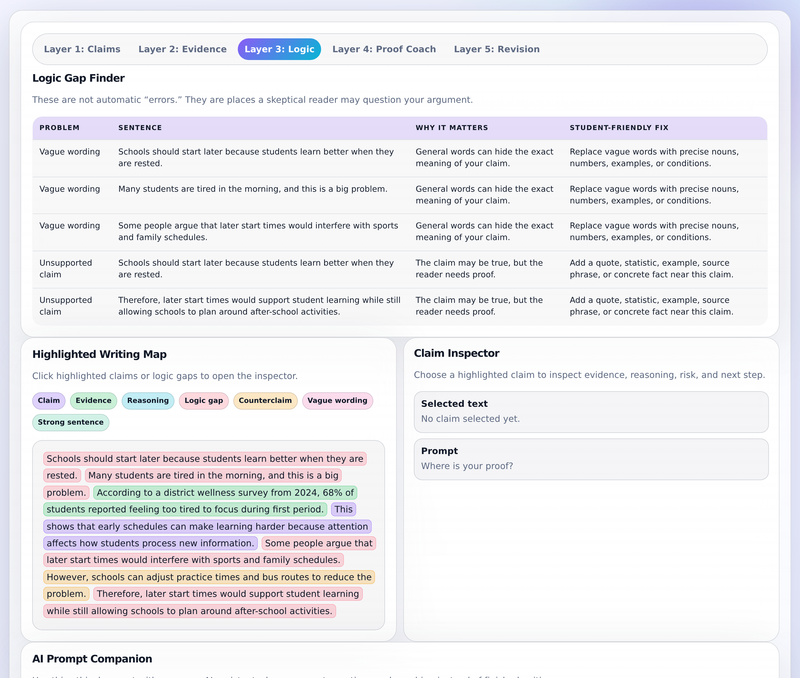Screen dimensions: 800x678
Task: Click the Selected text box in Claim Inspector
Action: [x=591, y=412]
